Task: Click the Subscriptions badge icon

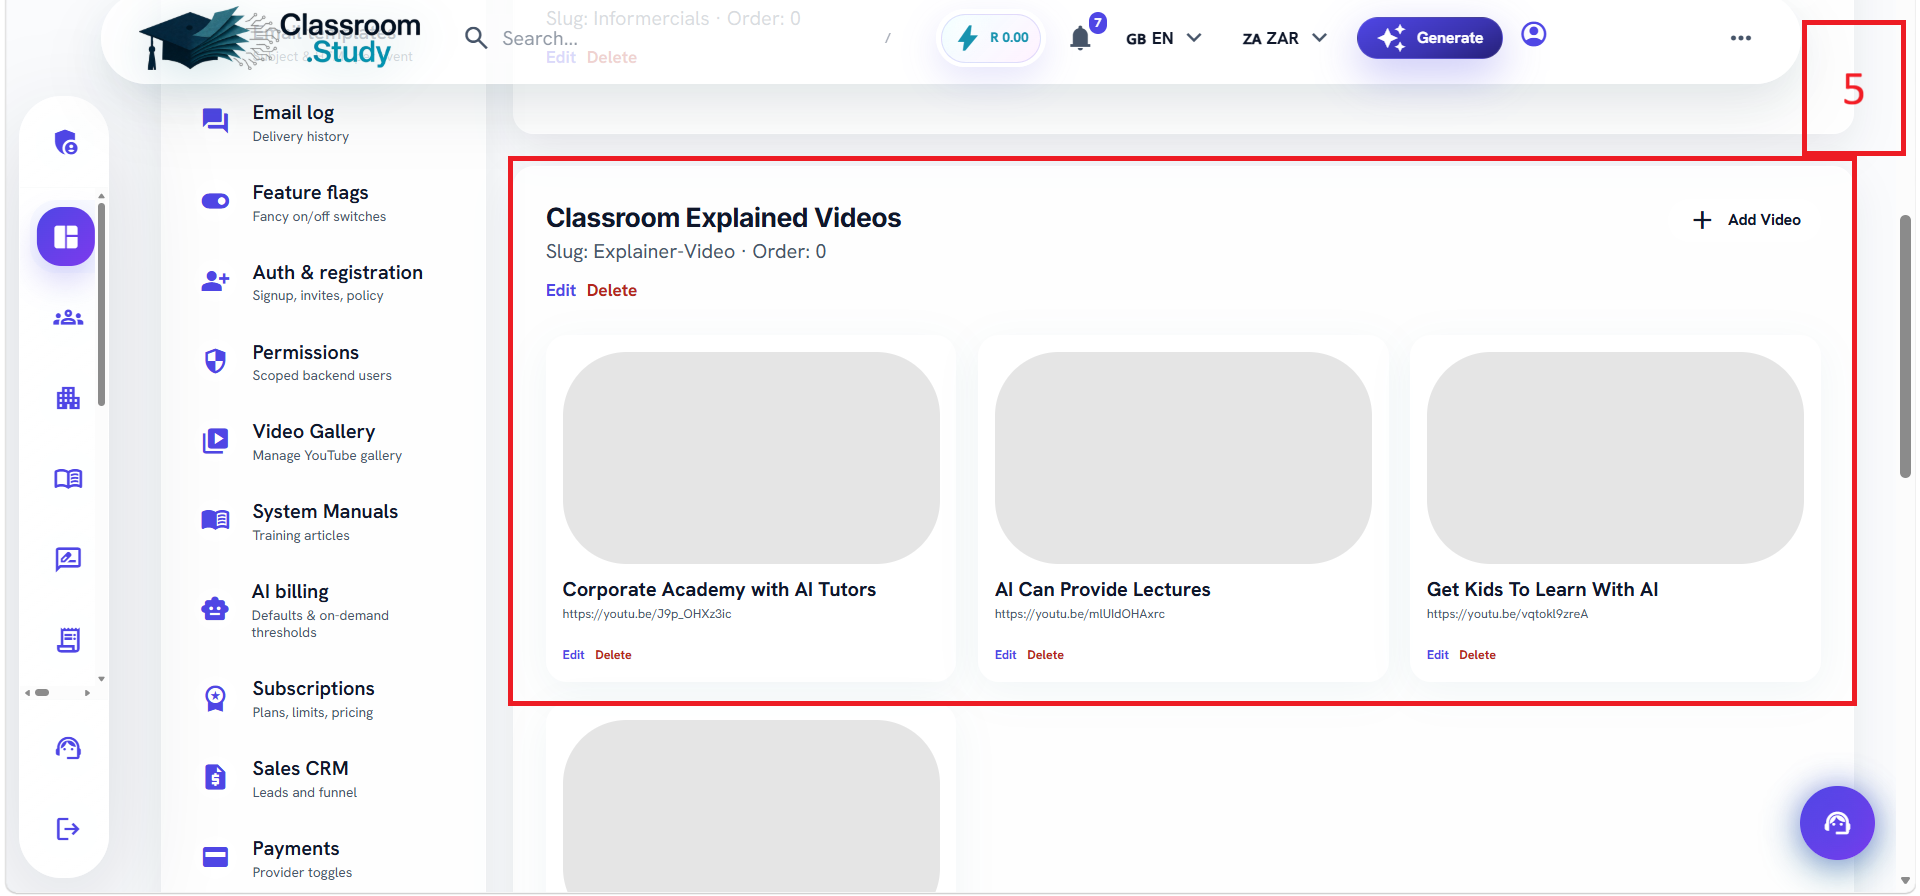Action: tap(215, 698)
